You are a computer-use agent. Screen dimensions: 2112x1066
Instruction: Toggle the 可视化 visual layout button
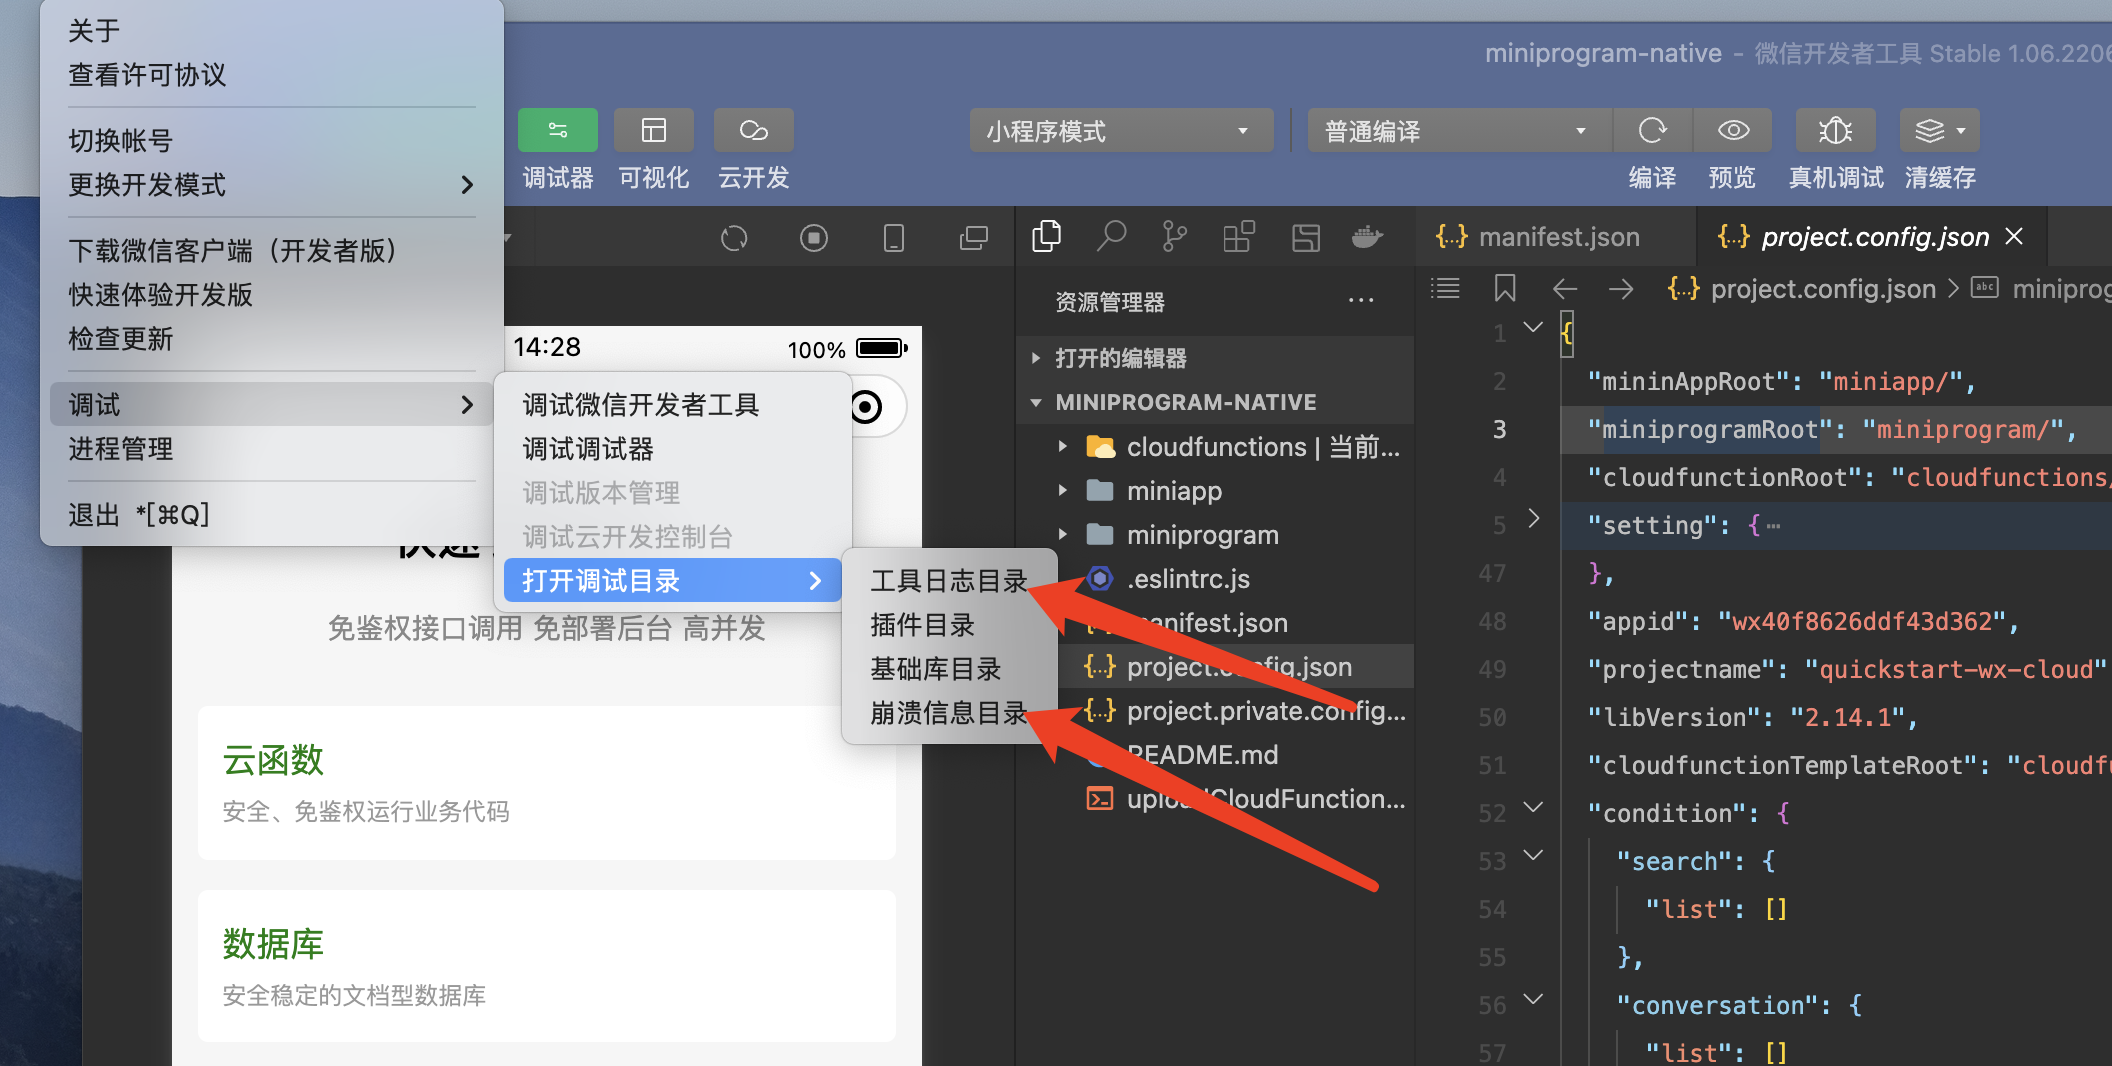click(654, 130)
